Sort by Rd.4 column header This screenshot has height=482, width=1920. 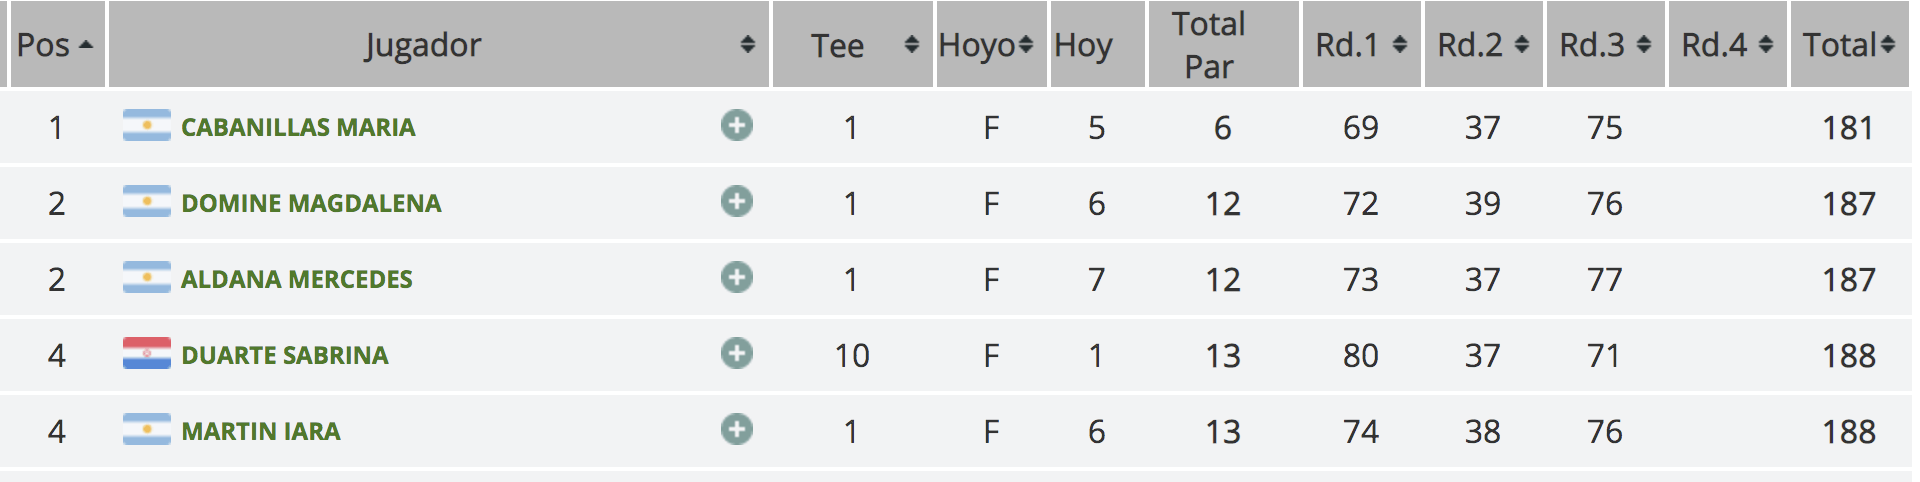[x=1728, y=44]
